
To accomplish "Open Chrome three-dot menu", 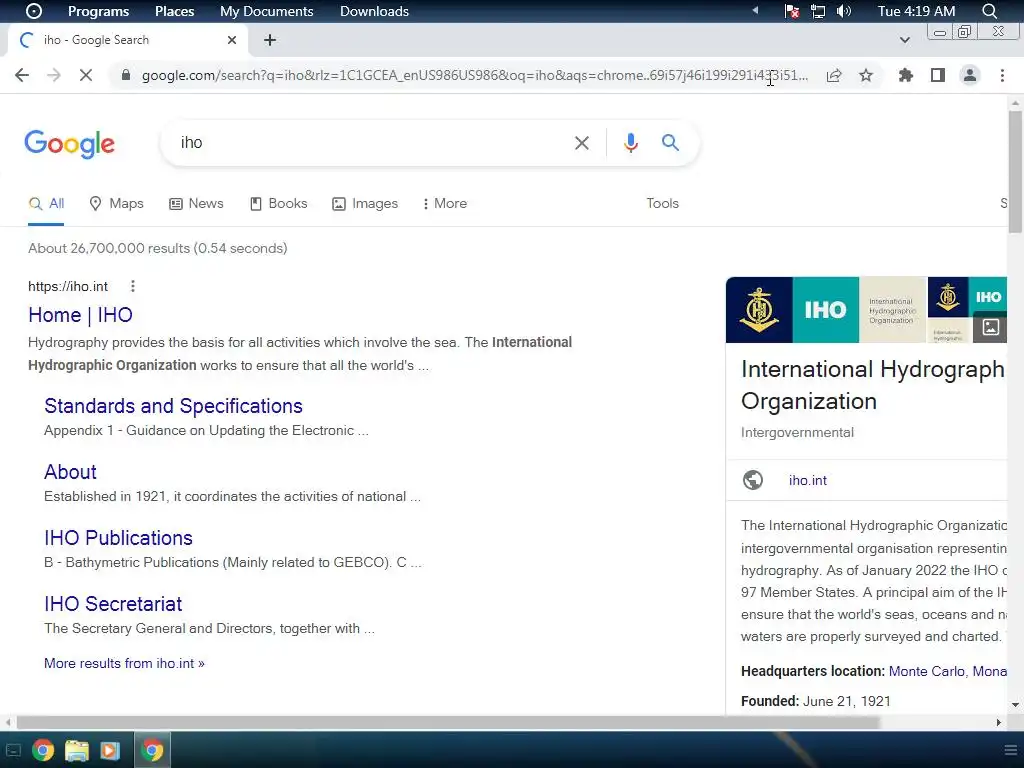I will click(x=1002, y=75).
